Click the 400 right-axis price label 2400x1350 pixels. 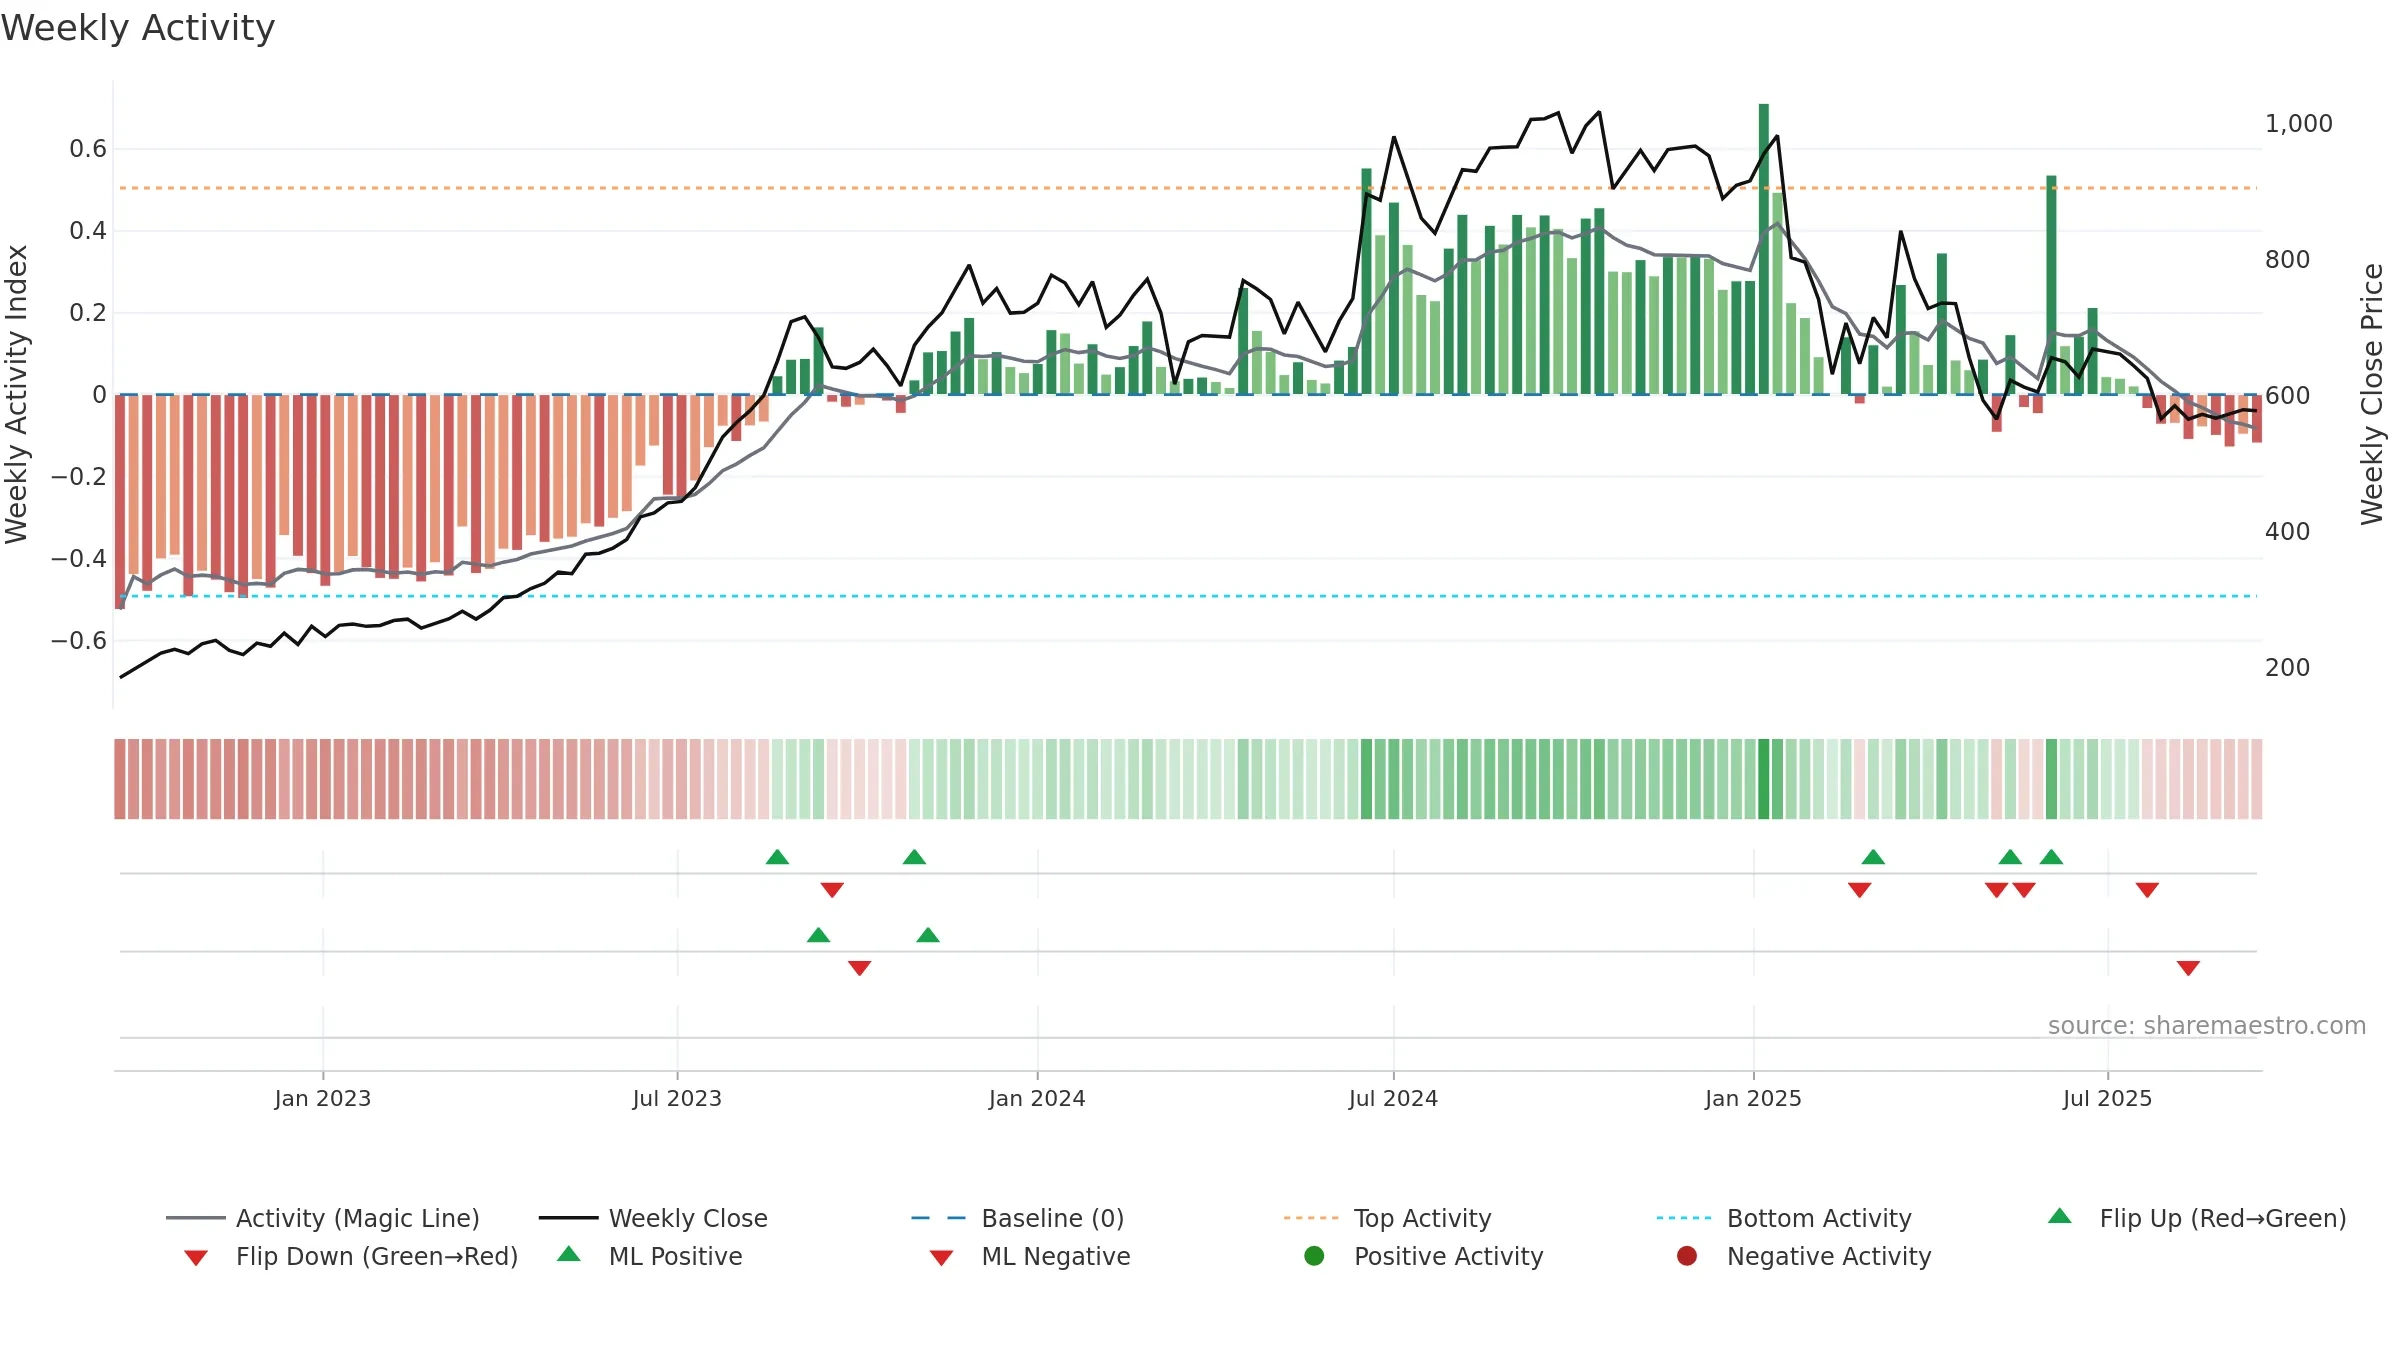[2288, 532]
